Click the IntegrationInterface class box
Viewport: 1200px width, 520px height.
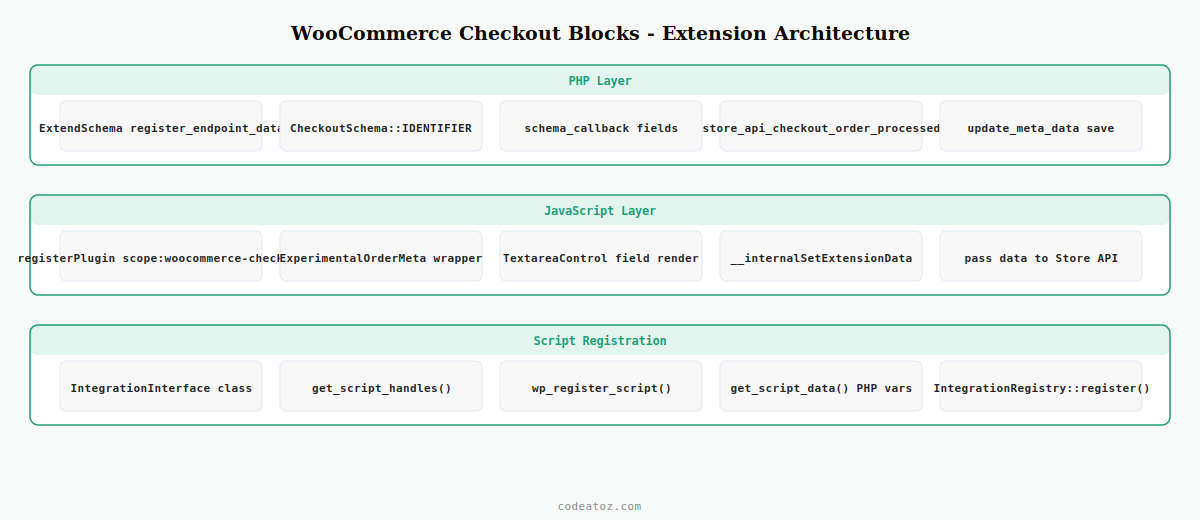pos(161,386)
